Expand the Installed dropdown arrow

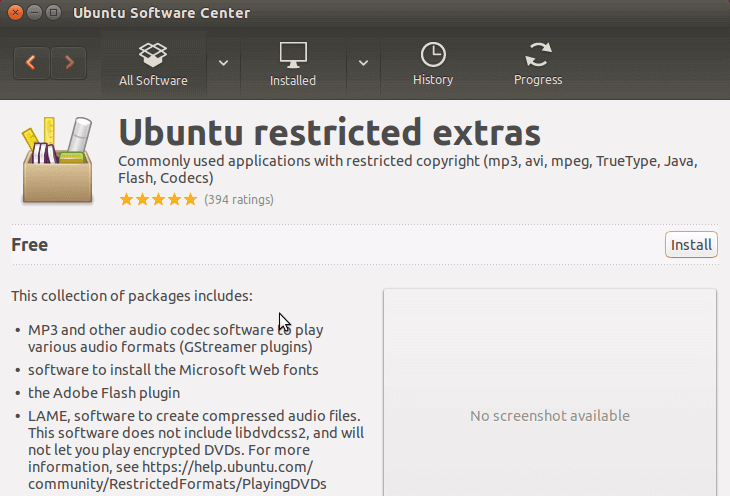pyautogui.click(x=363, y=63)
